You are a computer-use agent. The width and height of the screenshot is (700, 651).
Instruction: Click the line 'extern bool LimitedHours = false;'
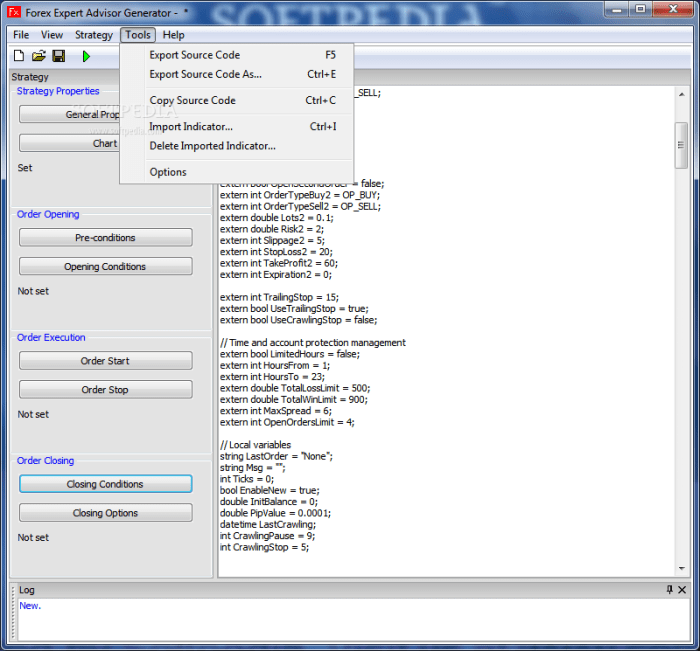pos(290,354)
